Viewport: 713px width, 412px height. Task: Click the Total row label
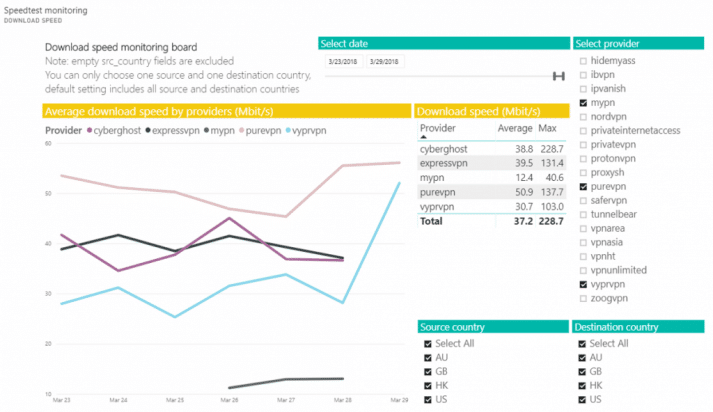[431, 221]
